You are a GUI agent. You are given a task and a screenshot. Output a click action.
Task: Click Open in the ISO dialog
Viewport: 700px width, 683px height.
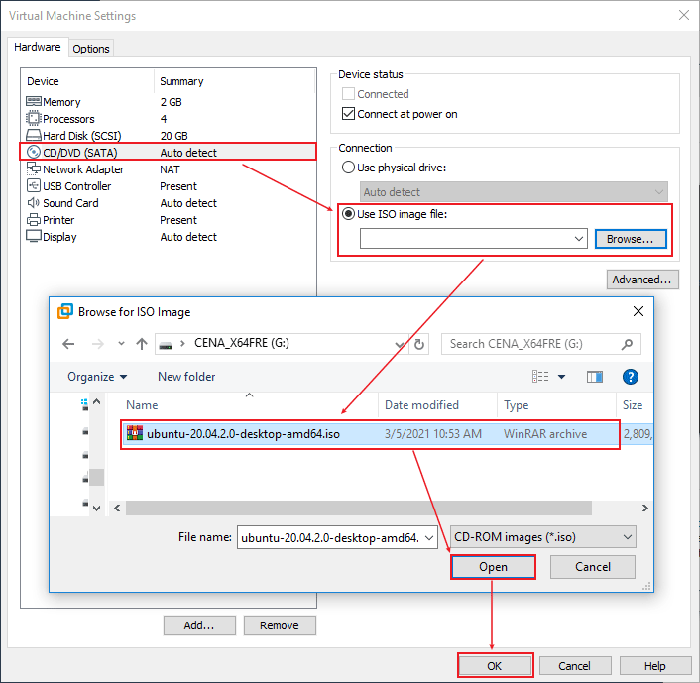[493, 567]
